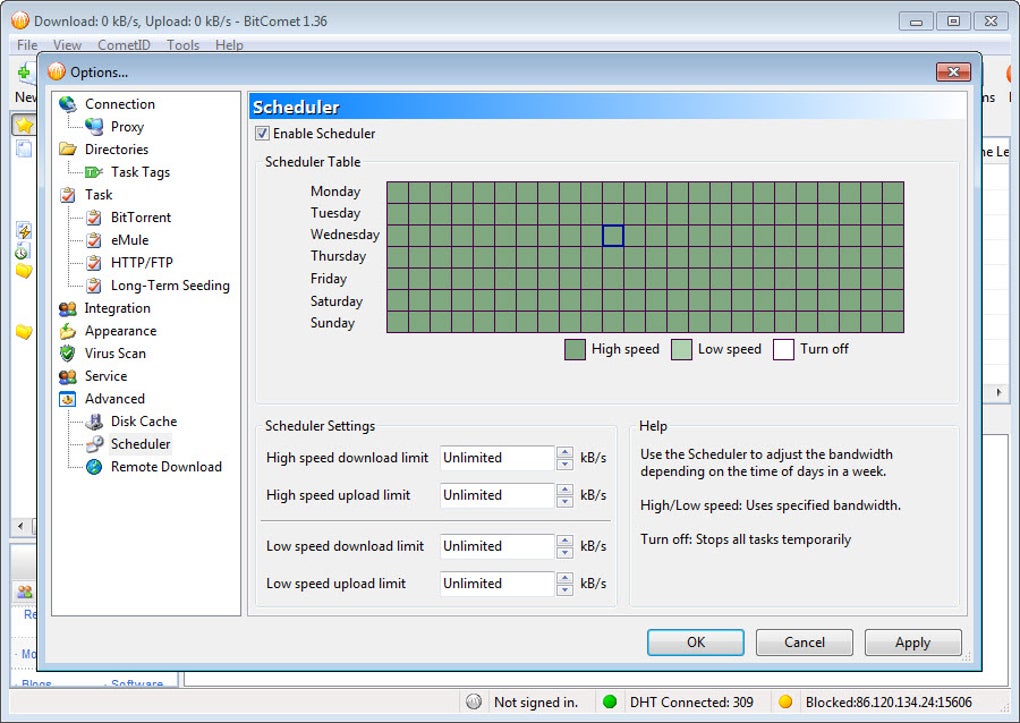Click the highlighted Wednesday schedule cell
The height and width of the screenshot is (723, 1020).
point(613,236)
